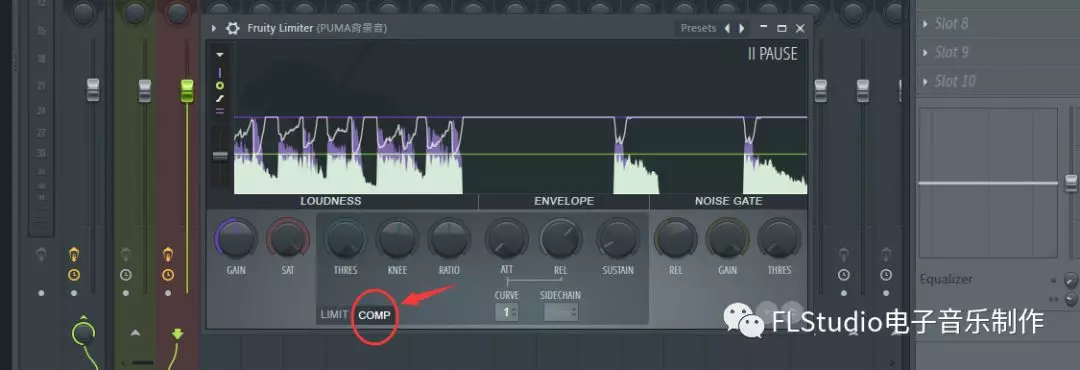The width and height of the screenshot is (1080, 370).
Task: Toggle the dot under the gray track left of olive
Action: pos(74,293)
